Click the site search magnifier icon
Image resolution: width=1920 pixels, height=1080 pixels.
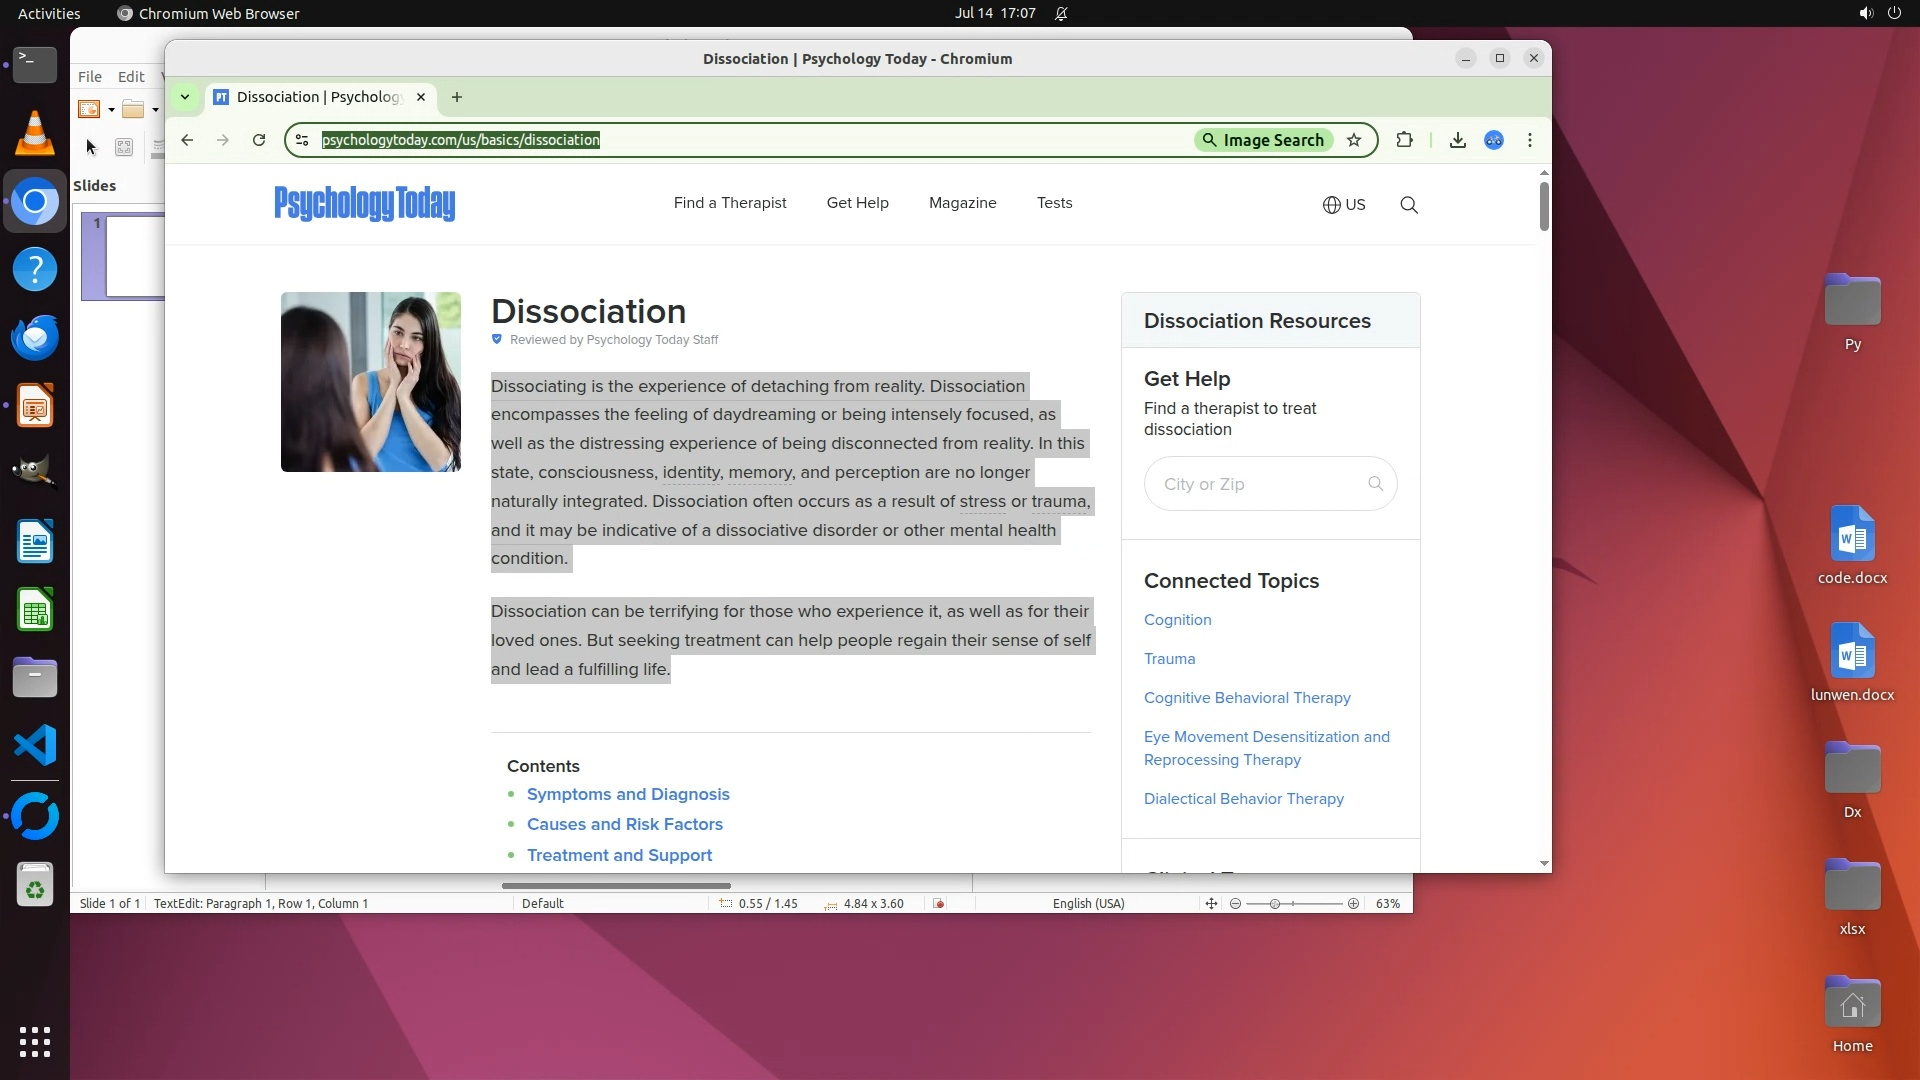(x=1408, y=205)
